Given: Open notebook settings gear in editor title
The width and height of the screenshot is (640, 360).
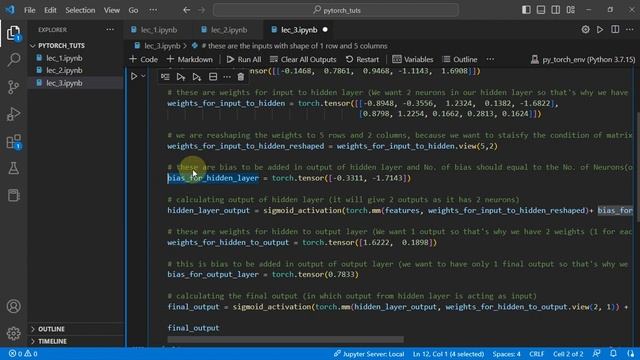Looking at the screenshot, I should click(x=585, y=29).
